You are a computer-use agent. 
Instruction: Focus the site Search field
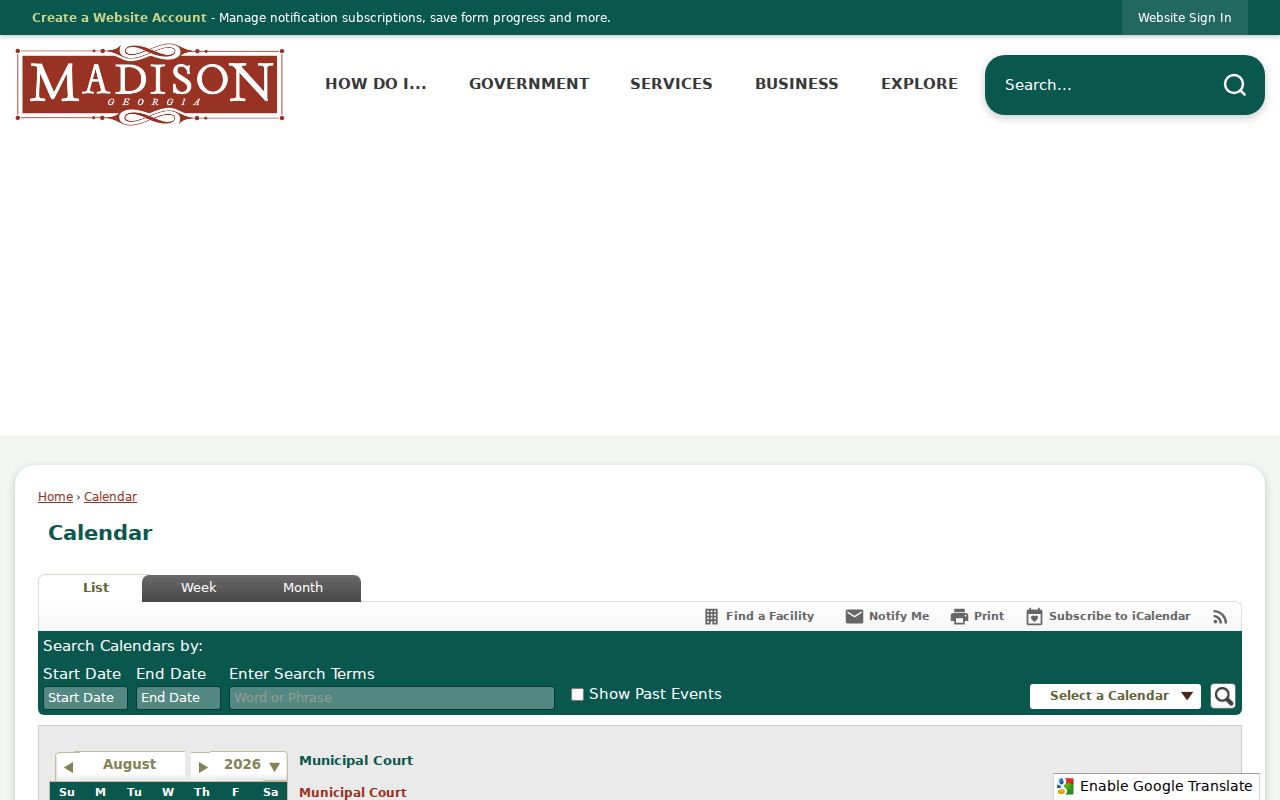pyautogui.click(x=1105, y=85)
